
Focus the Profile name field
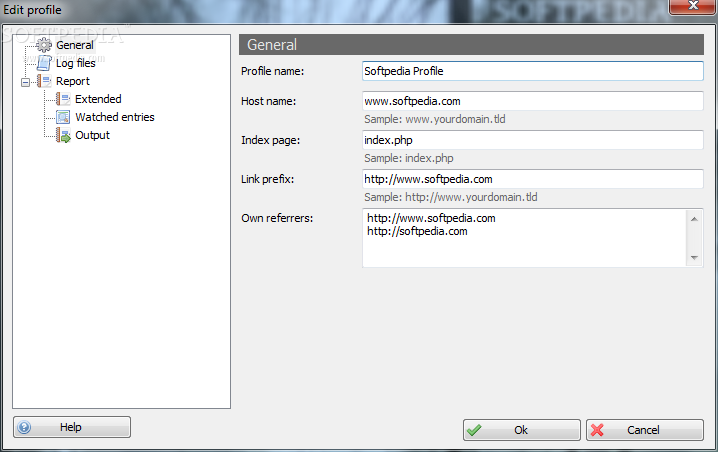coord(533,71)
